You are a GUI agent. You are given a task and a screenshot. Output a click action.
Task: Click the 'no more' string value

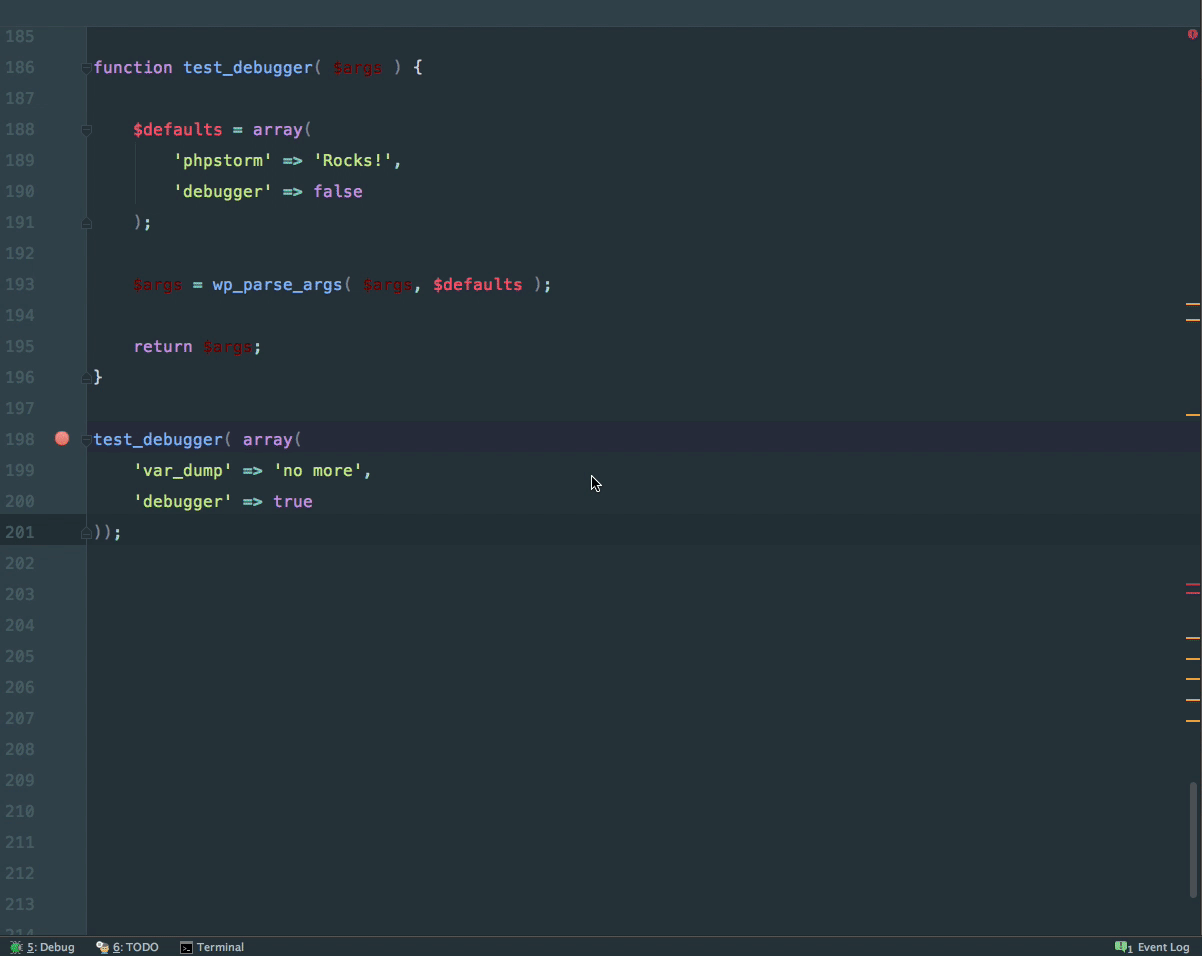pyautogui.click(x=318, y=470)
